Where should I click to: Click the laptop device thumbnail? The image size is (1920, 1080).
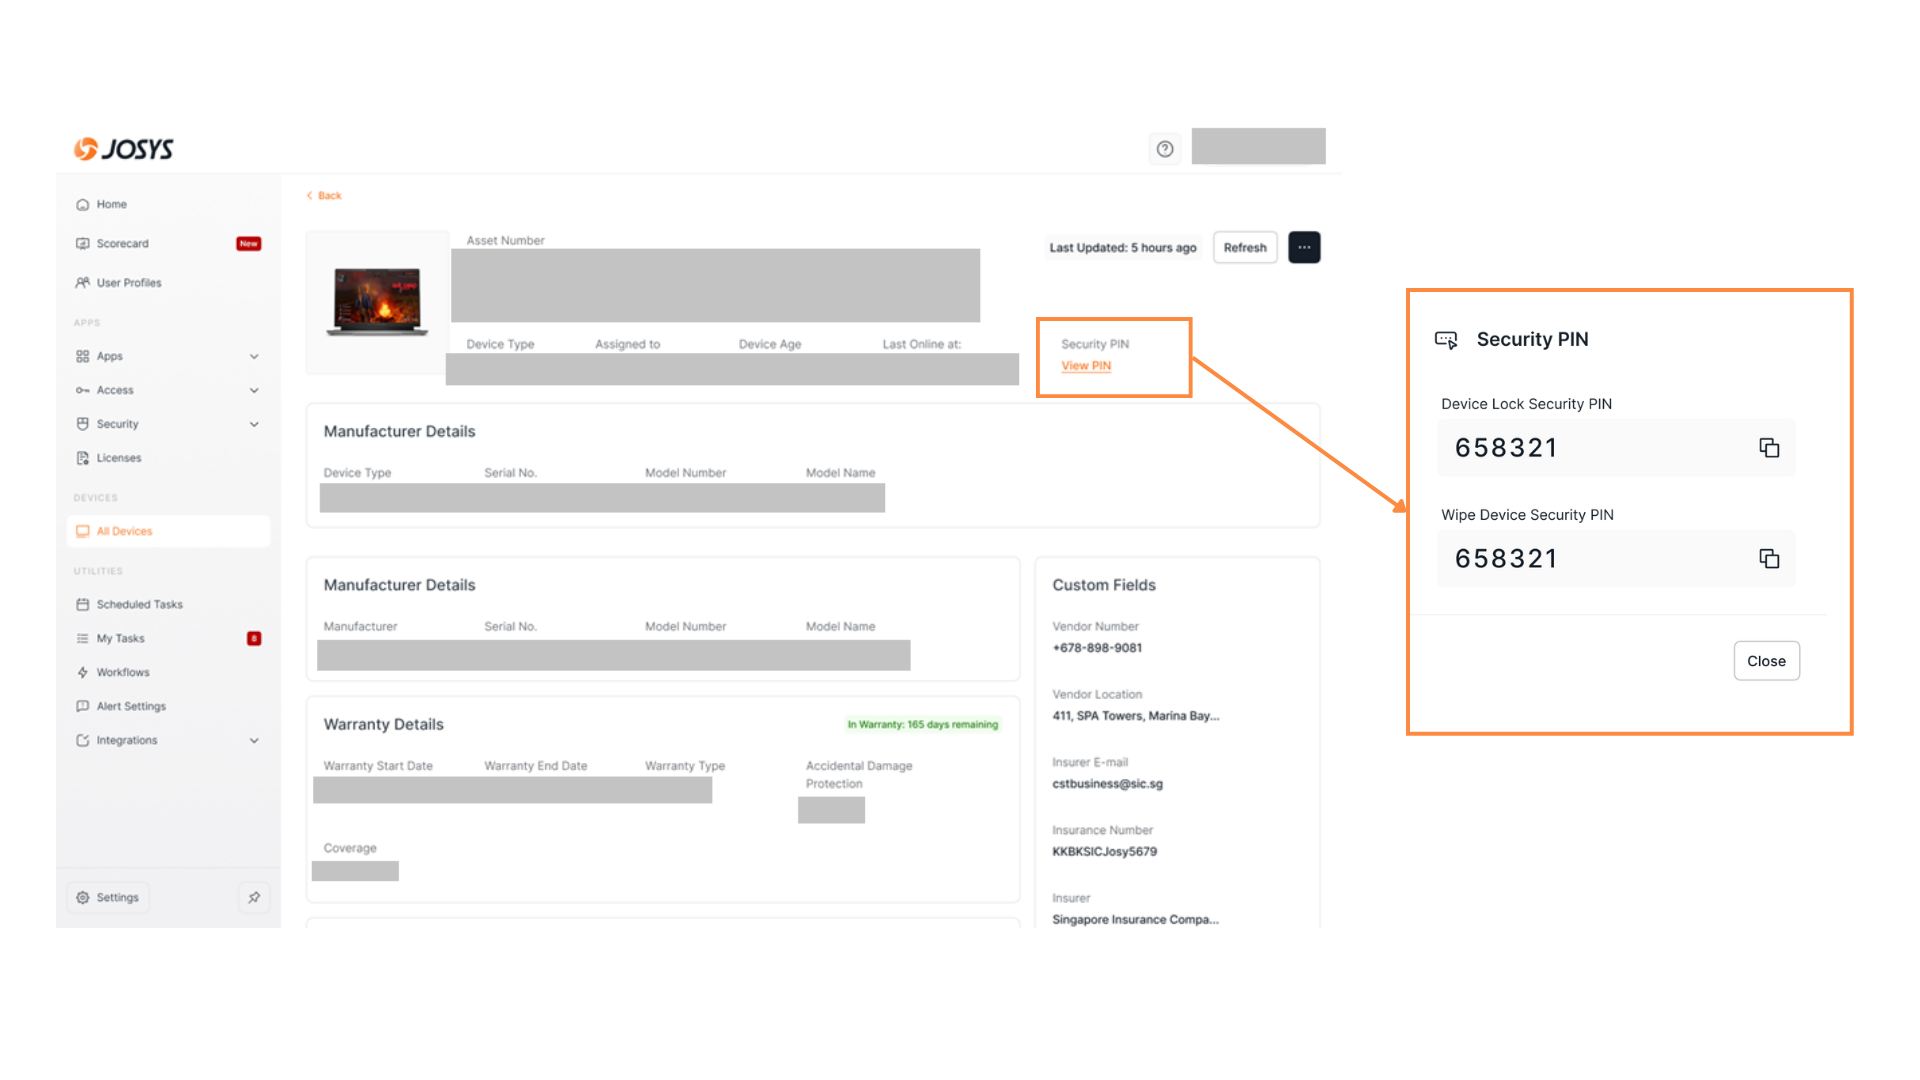click(x=377, y=301)
